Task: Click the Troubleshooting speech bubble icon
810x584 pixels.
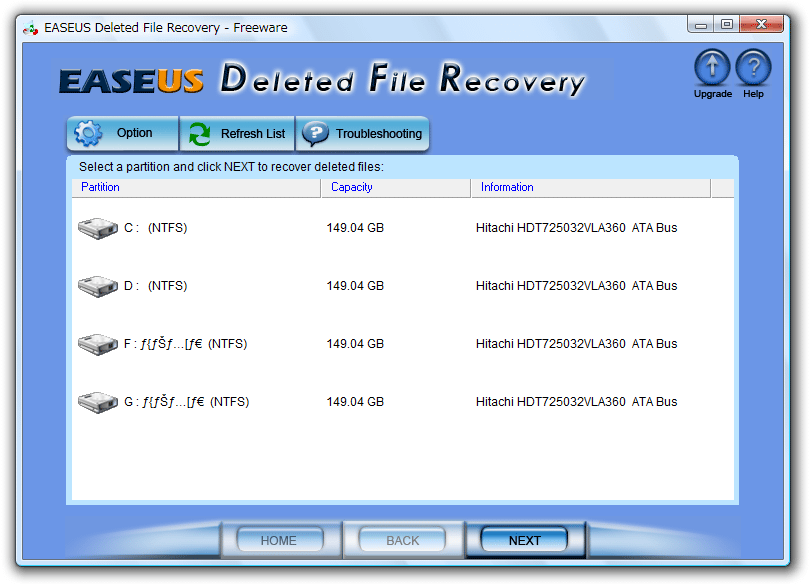Action: tap(316, 134)
